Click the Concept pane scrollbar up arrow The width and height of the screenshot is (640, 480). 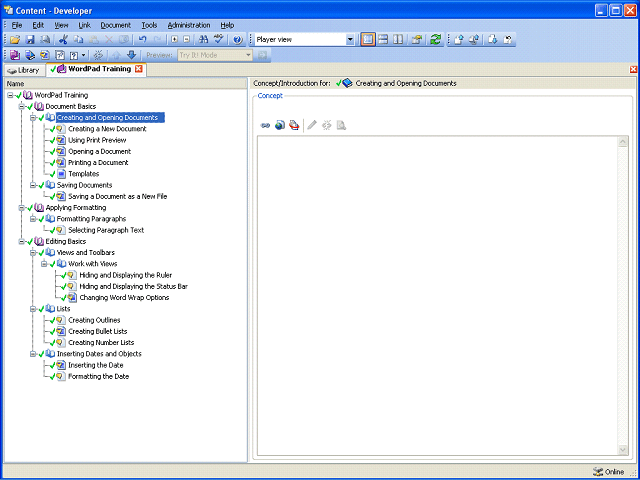click(x=623, y=142)
